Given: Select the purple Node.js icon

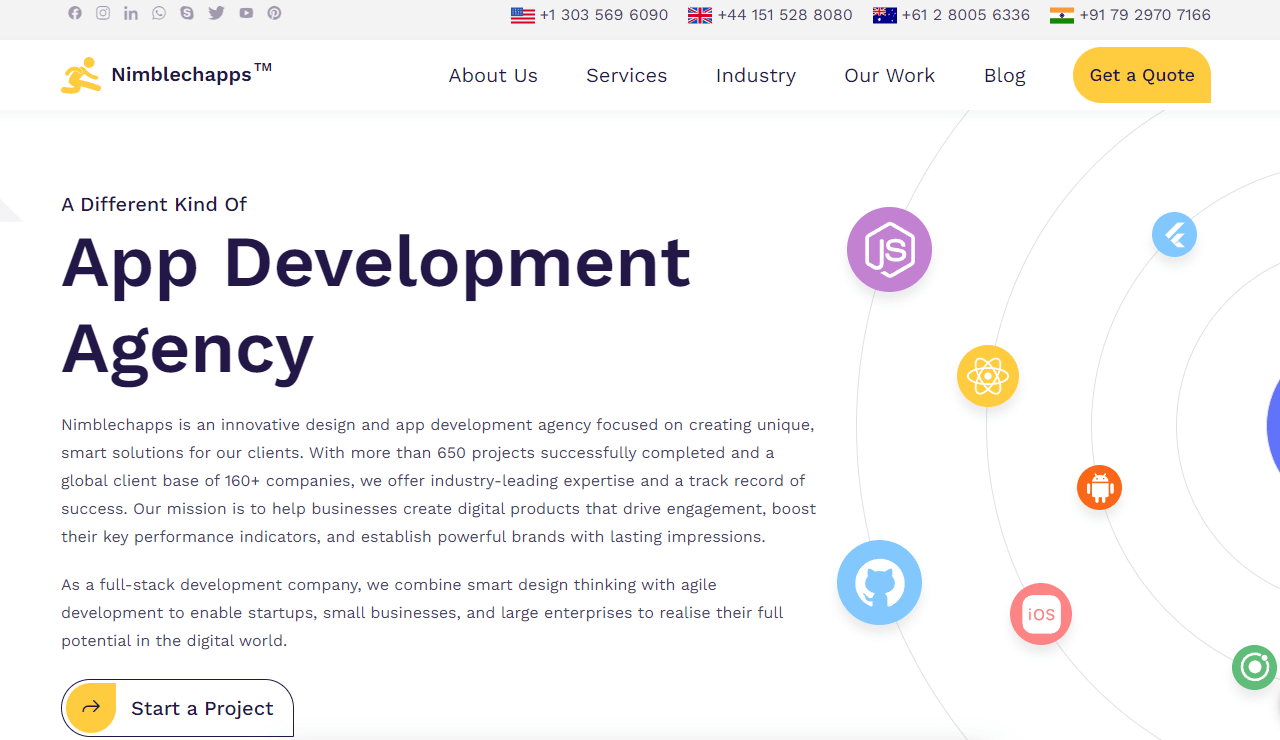Looking at the screenshot, I should tap(889, 249).
